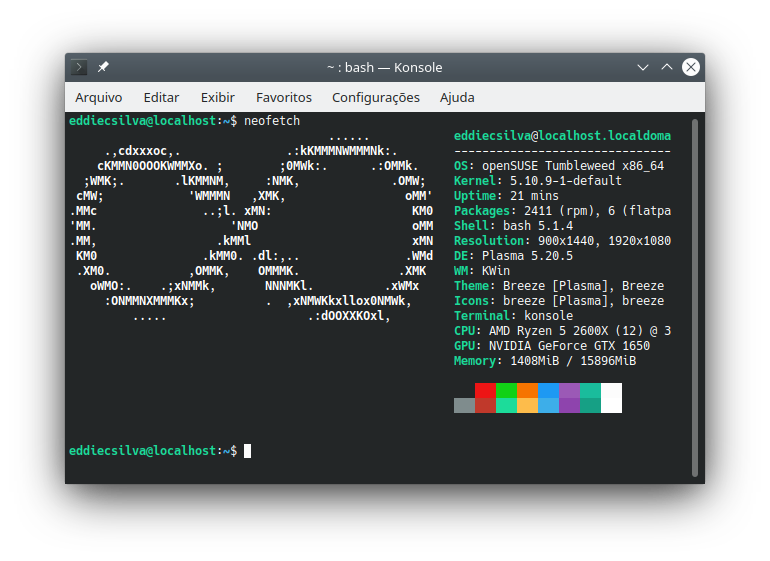Maximize the Konsole window
This screenshot has width=770, height=561.
click(x=667, y=67)
